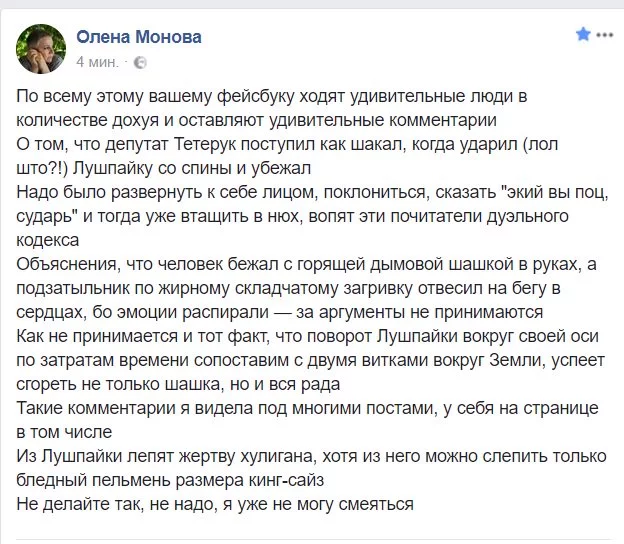The width and height of the screenshot is (624, 544).
Task: Click the blue star favorite icon
Action: (583, 34)
